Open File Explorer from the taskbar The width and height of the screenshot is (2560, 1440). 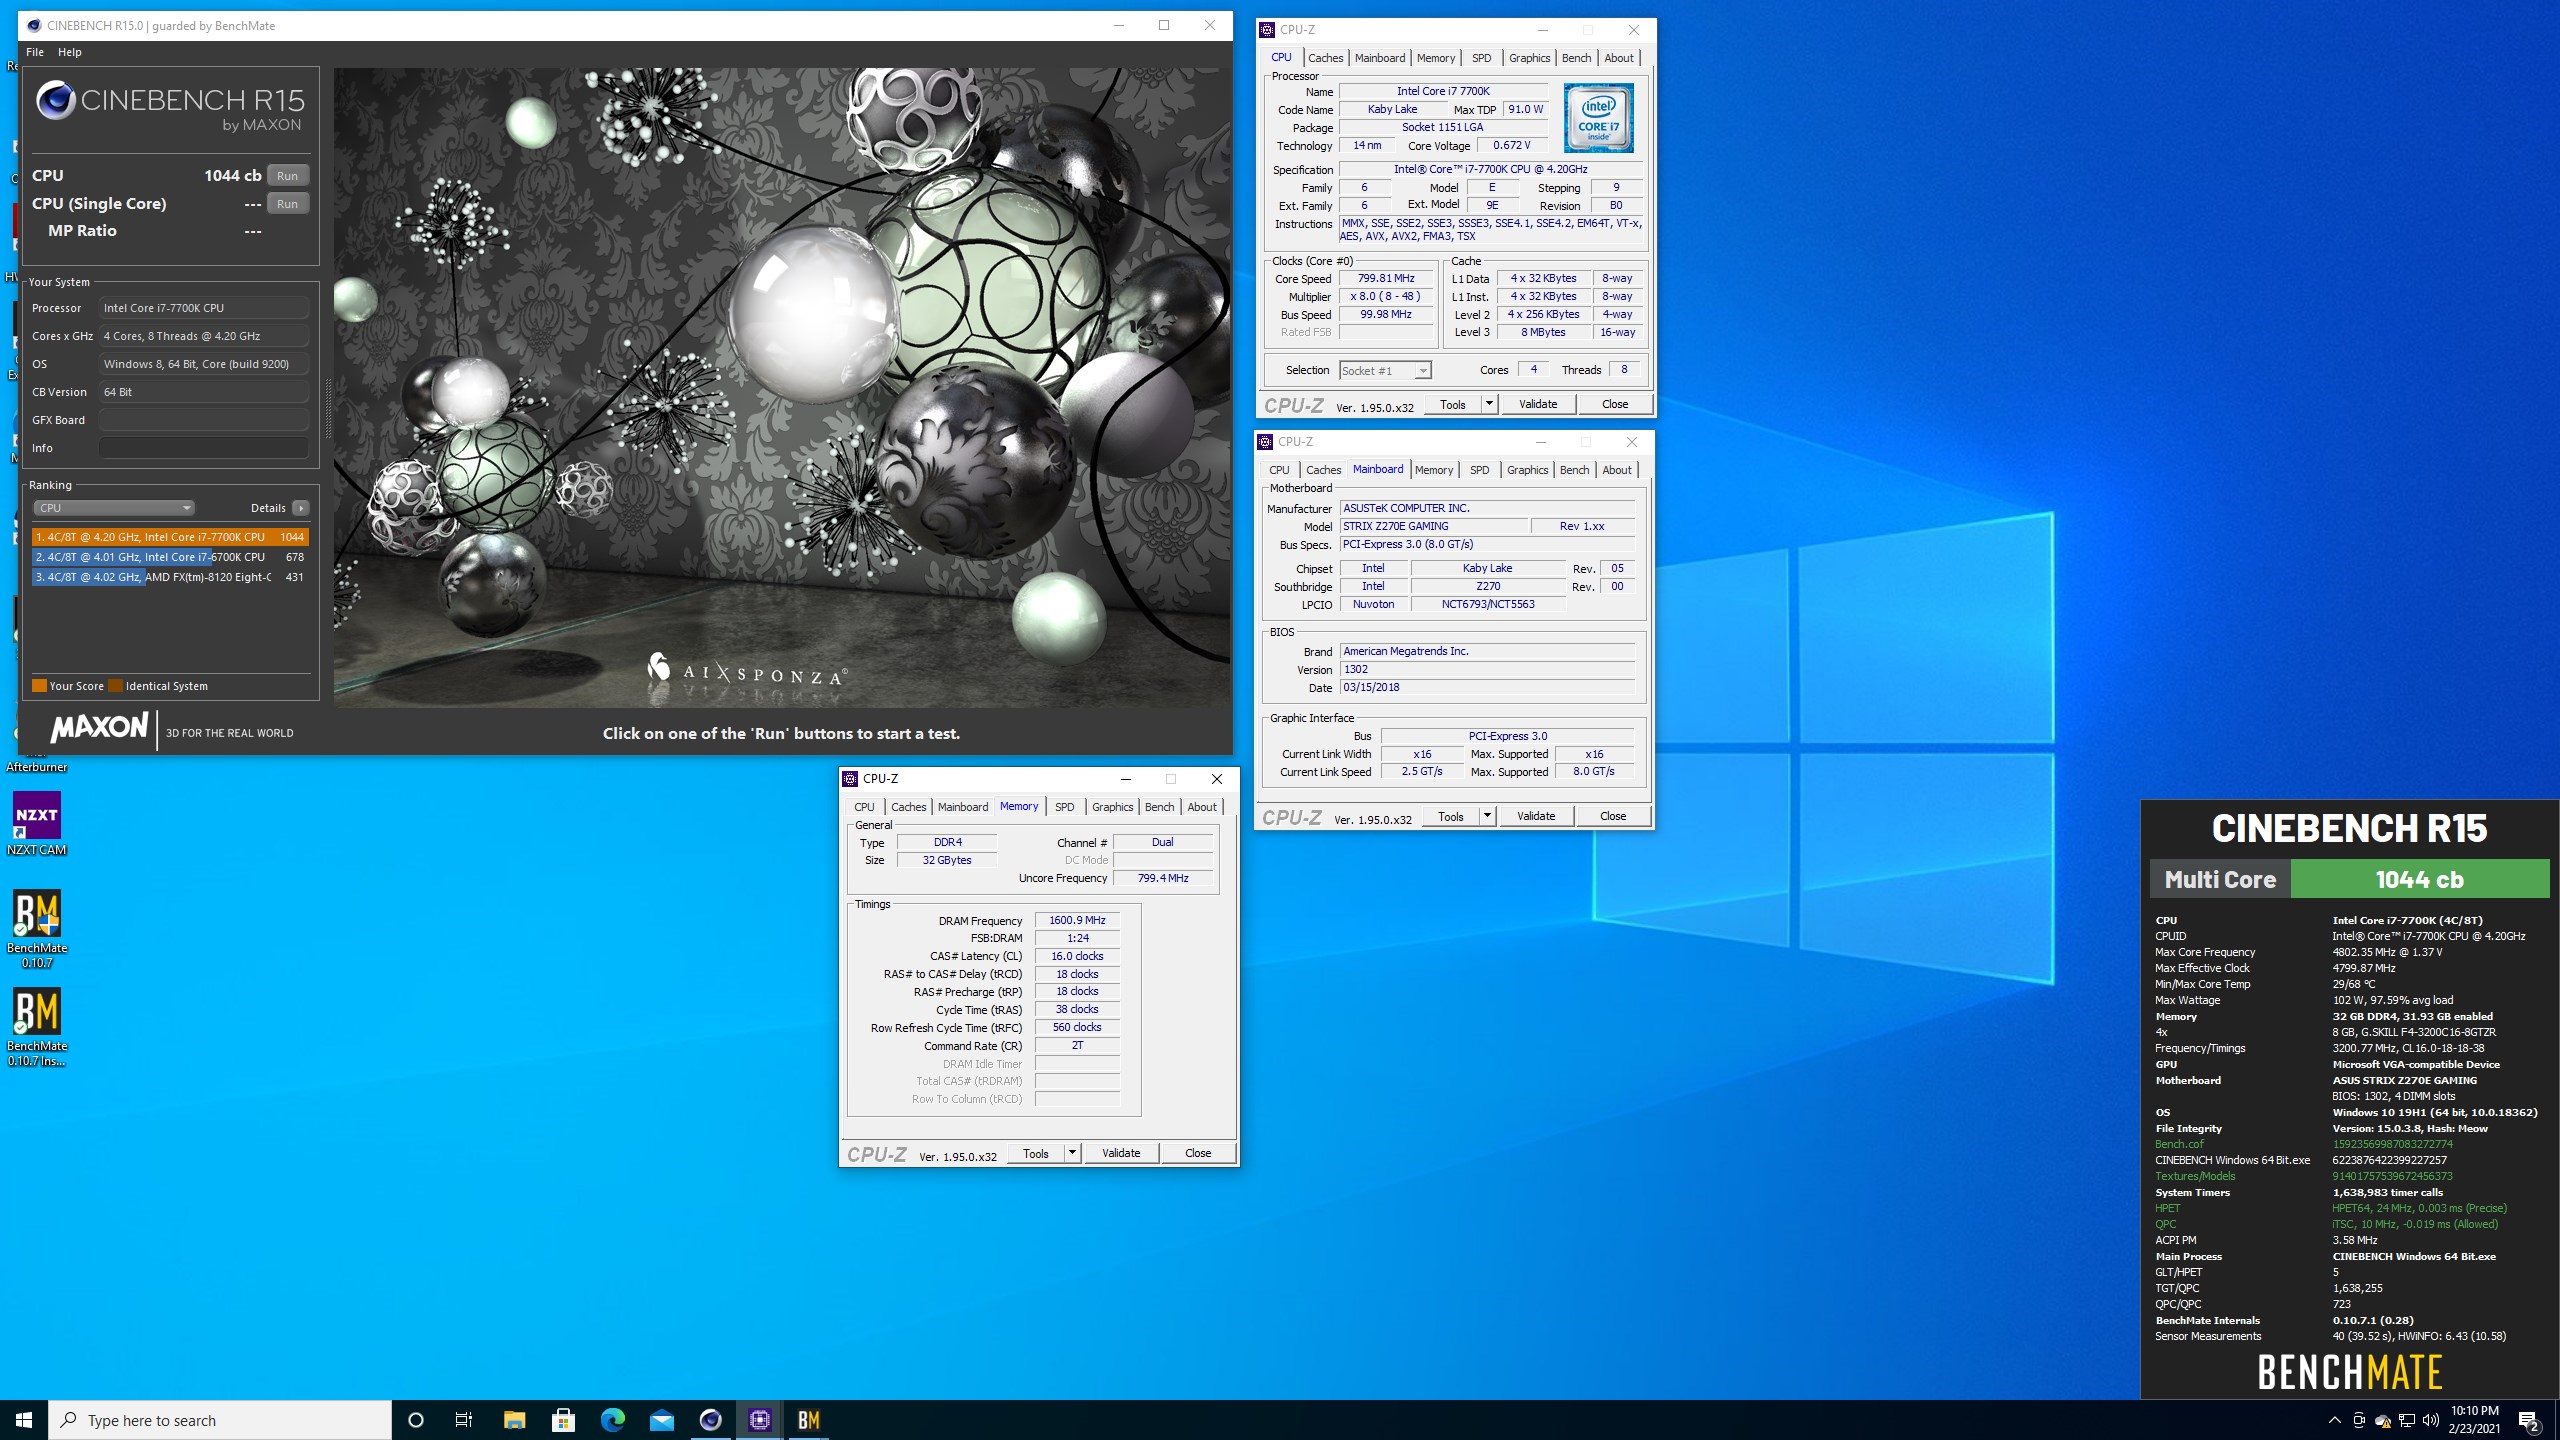click(514, 1420)
